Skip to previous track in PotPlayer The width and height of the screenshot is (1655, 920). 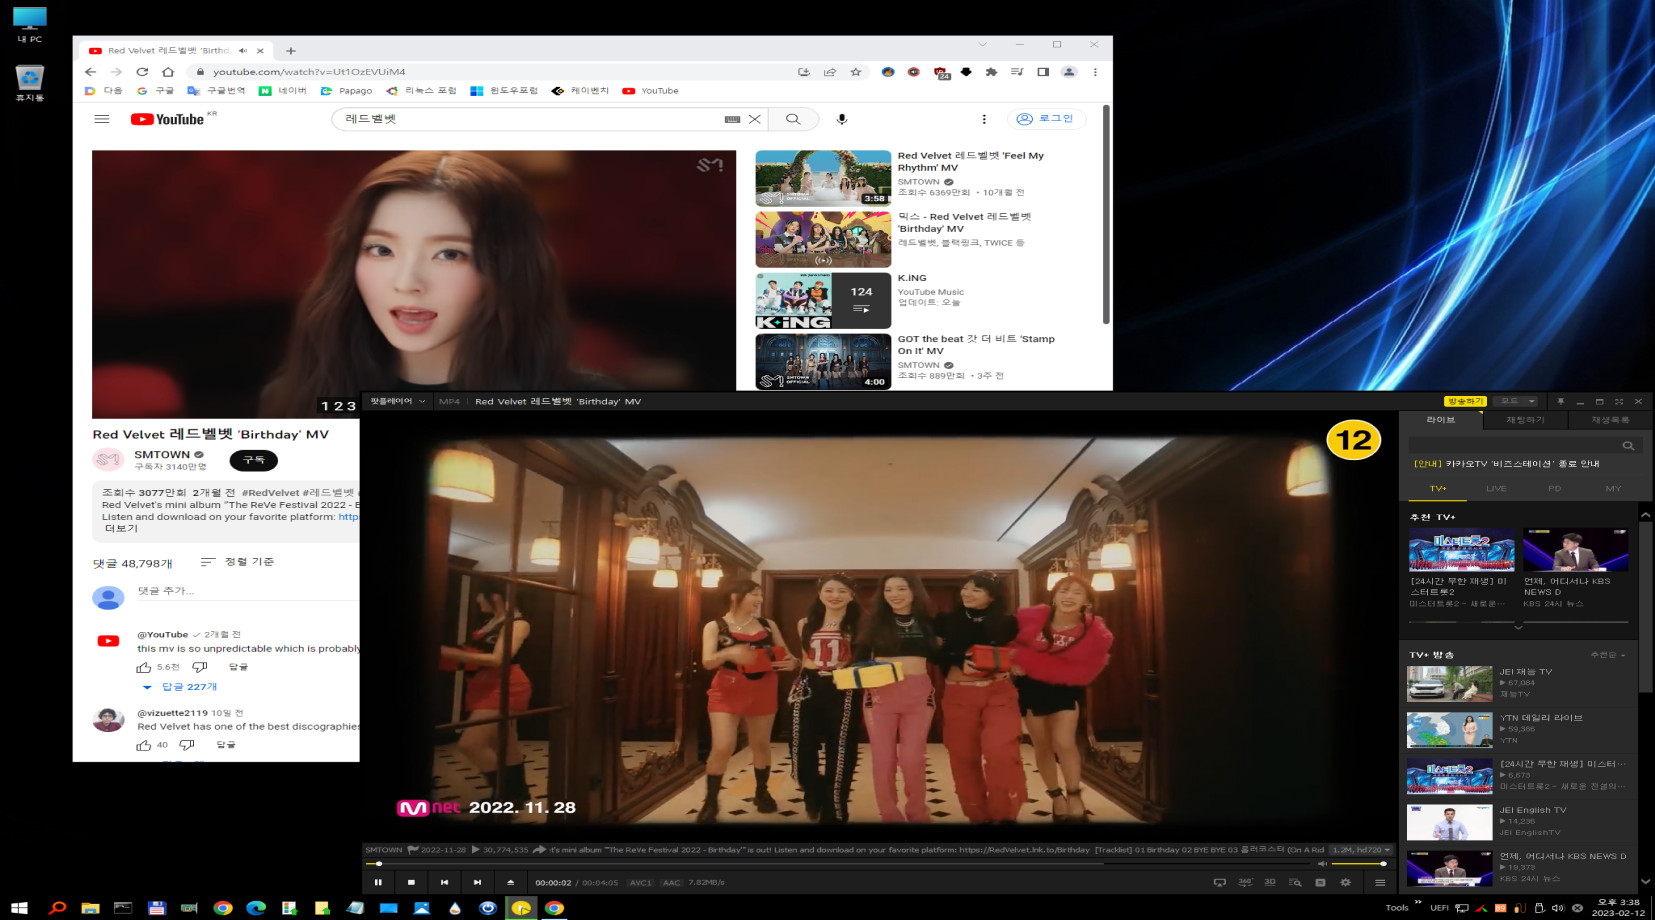444,882
